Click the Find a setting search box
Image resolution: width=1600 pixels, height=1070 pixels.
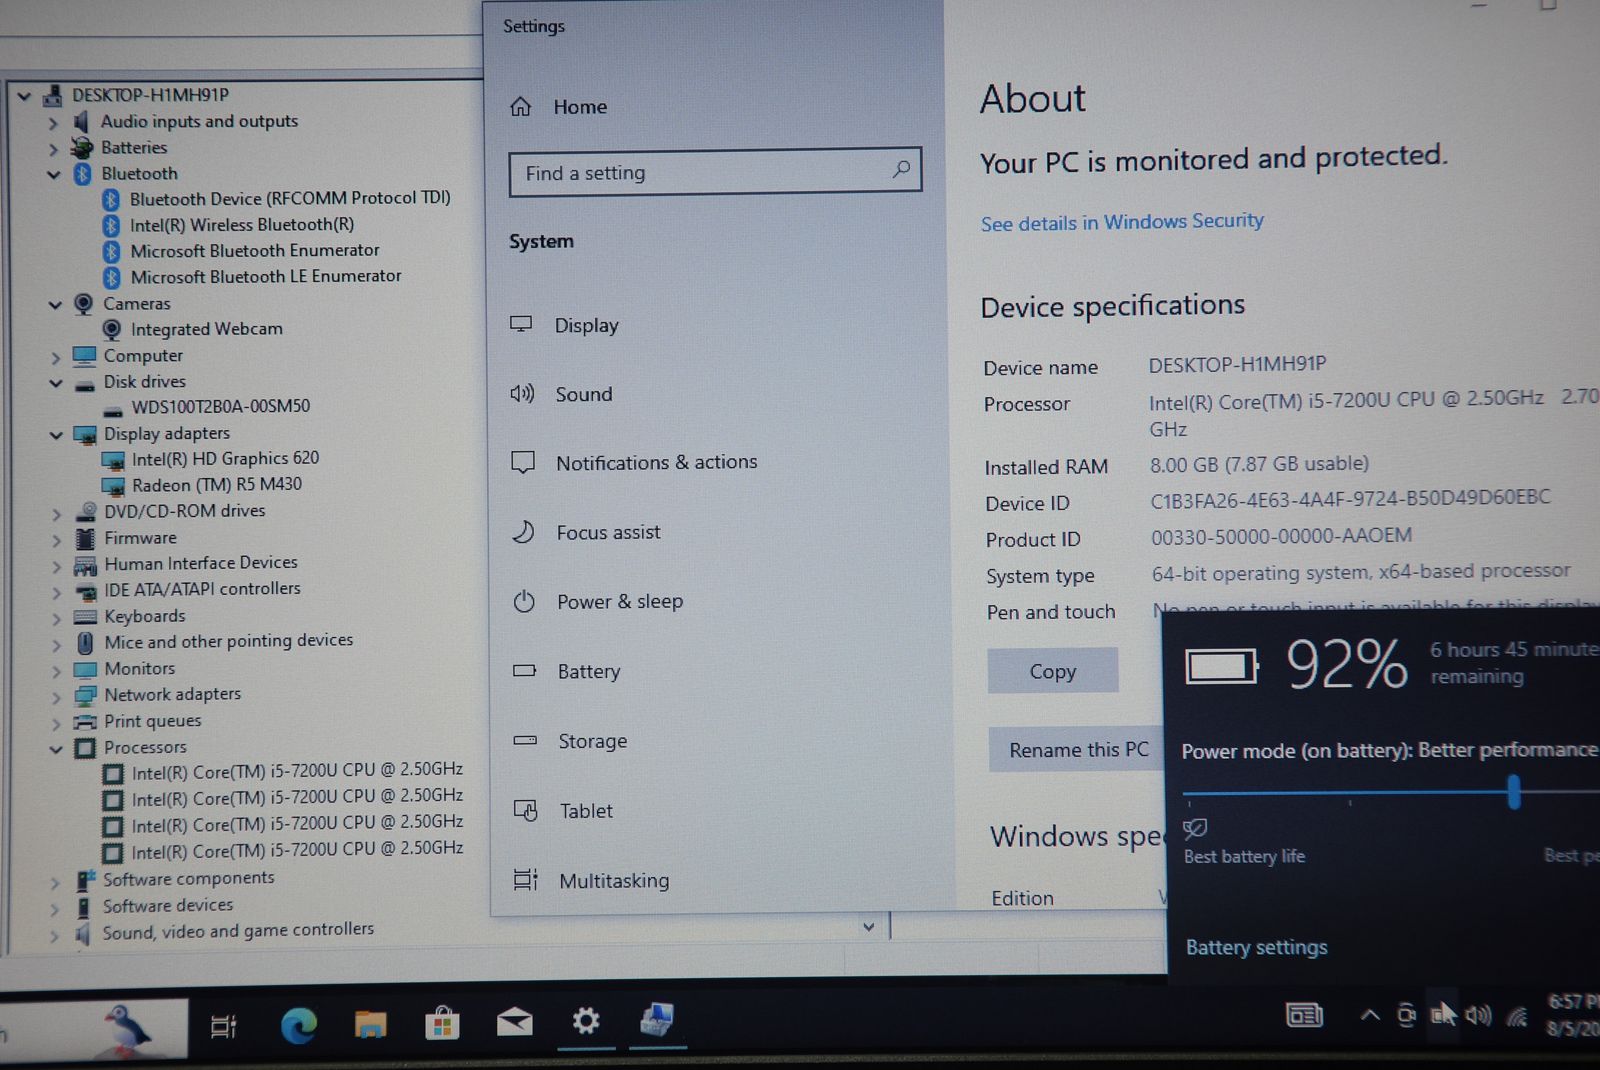[x=700, y=172]
